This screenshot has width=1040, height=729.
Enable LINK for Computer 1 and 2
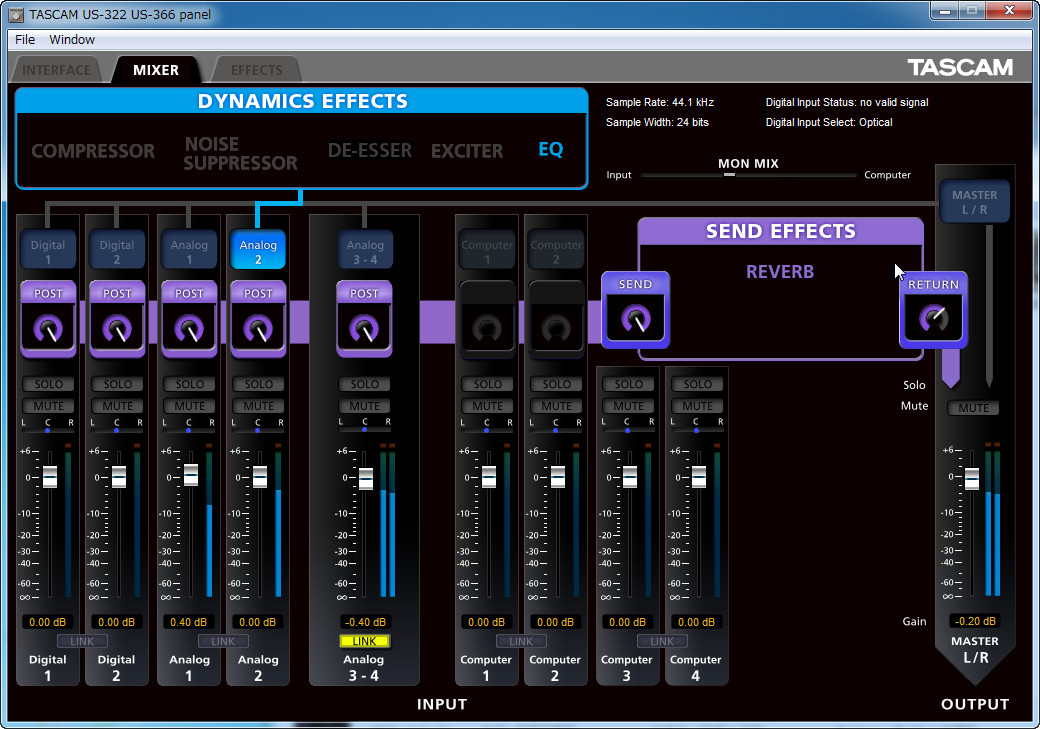[x=521, y=641]
